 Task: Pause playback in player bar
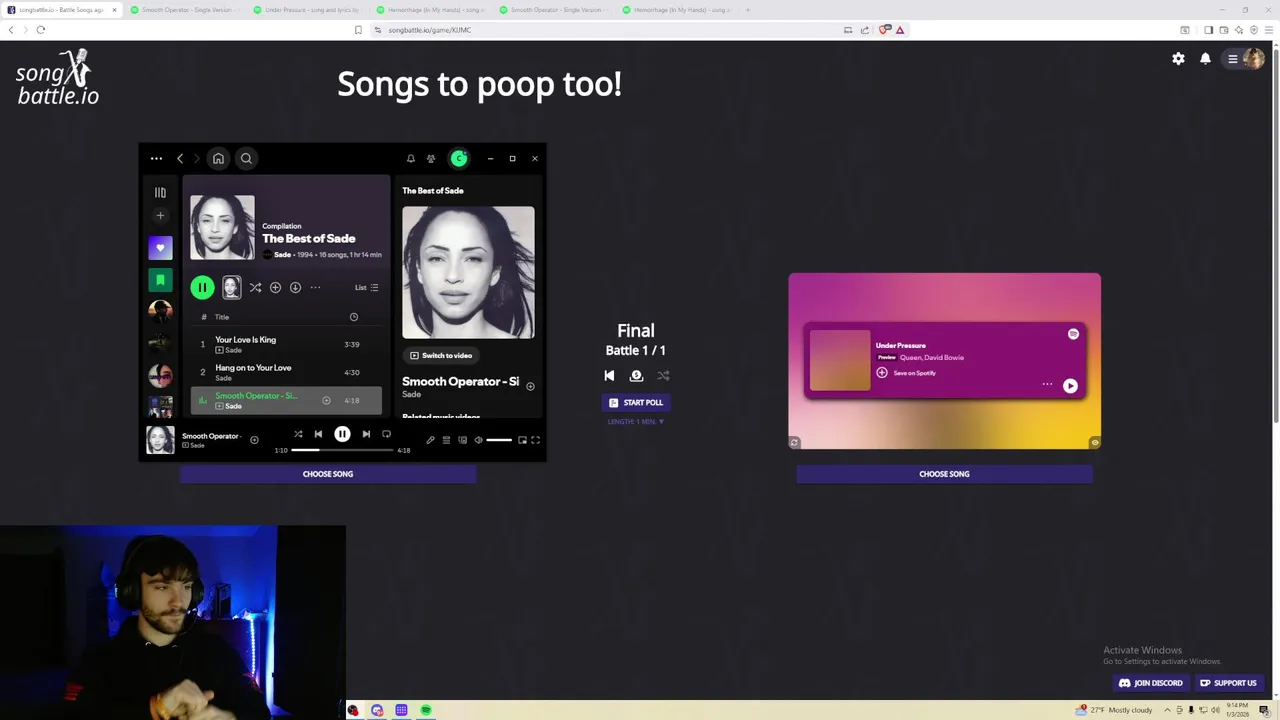pos(342,434)
